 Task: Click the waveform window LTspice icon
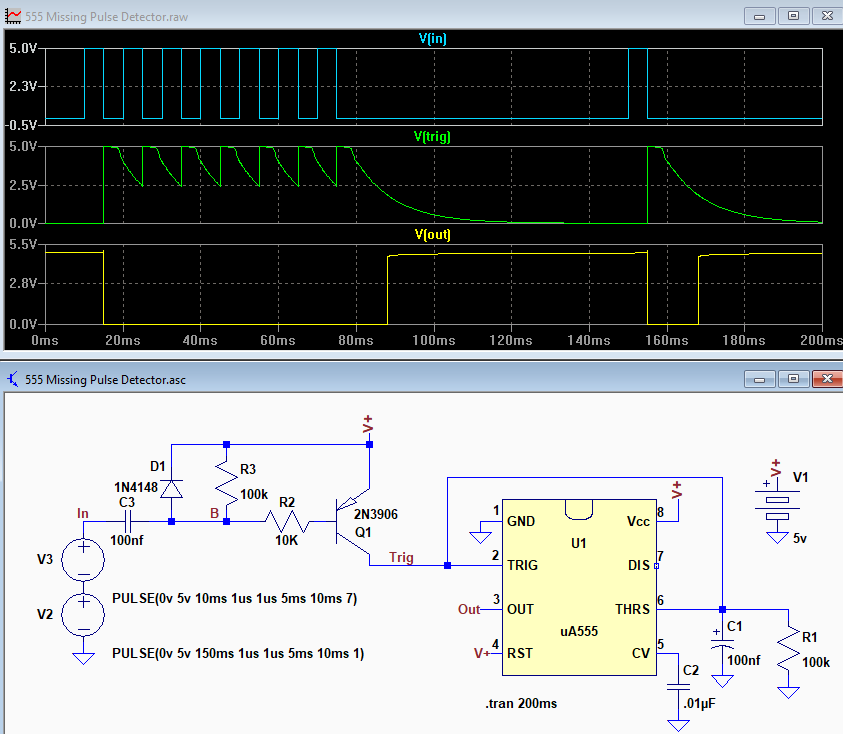[x=13, y=16]
